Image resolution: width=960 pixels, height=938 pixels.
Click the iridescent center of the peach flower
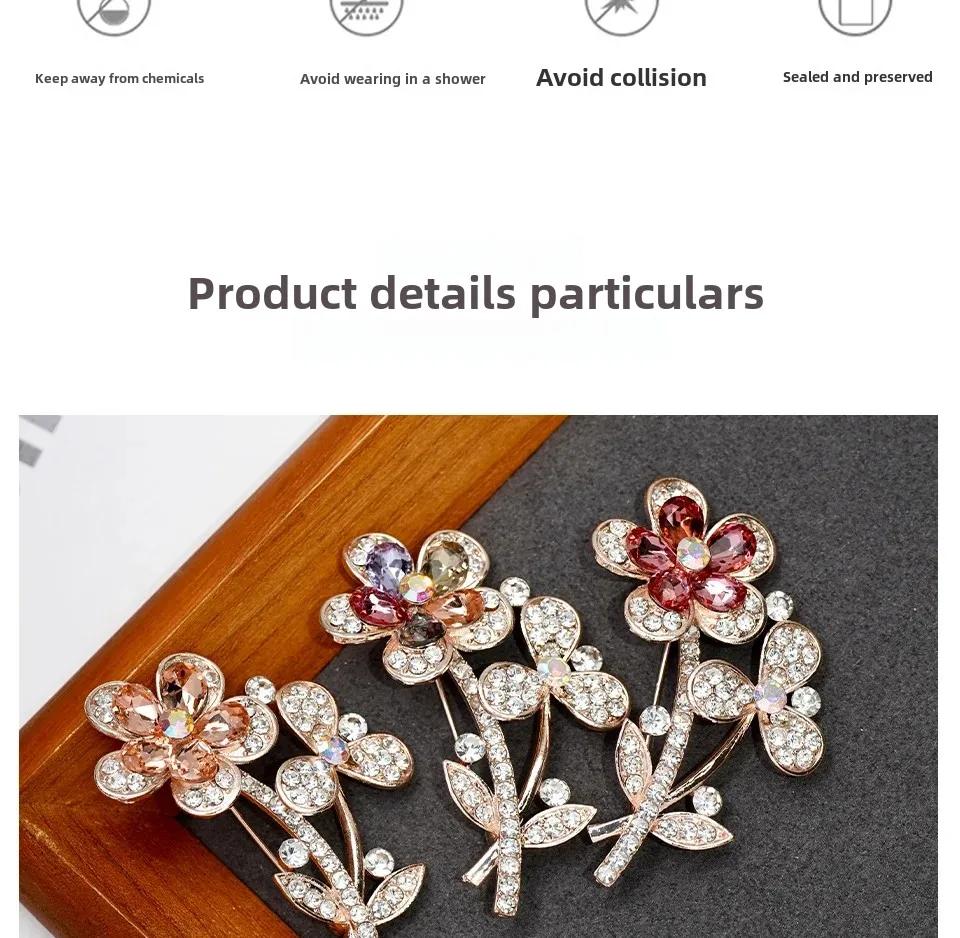click(x=178, y=724)
